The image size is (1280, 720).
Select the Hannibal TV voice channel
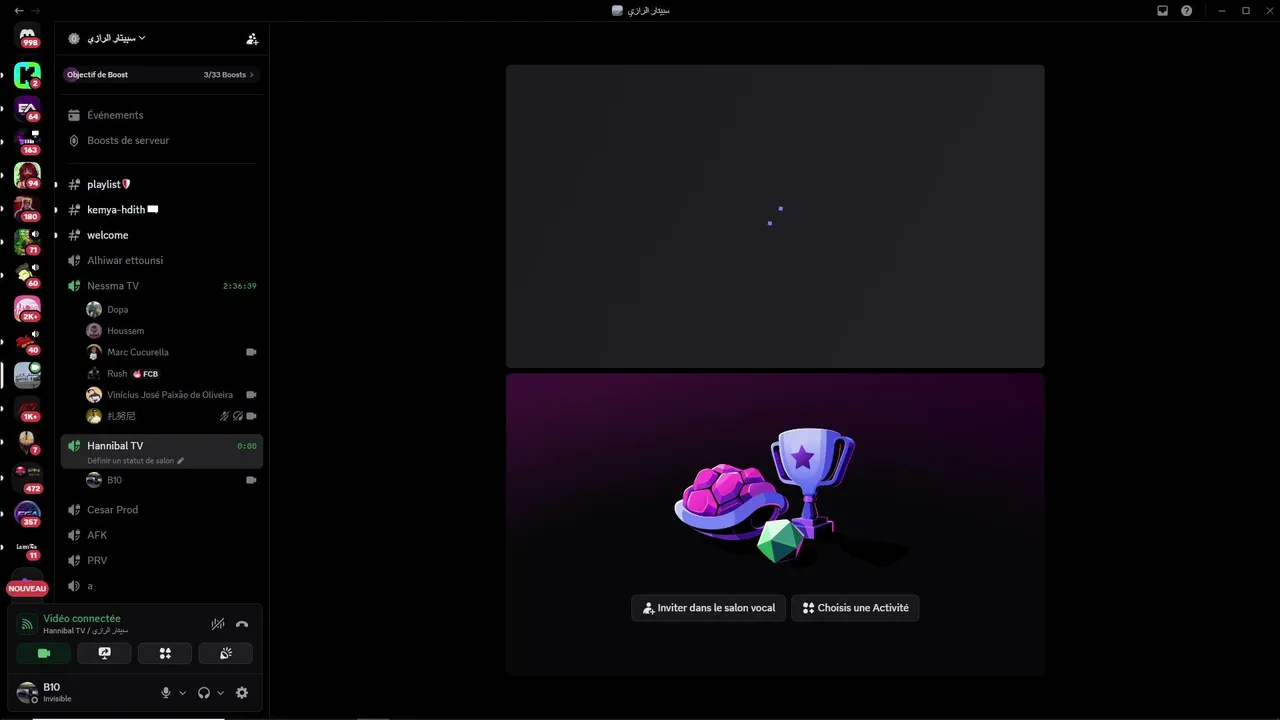161,451
